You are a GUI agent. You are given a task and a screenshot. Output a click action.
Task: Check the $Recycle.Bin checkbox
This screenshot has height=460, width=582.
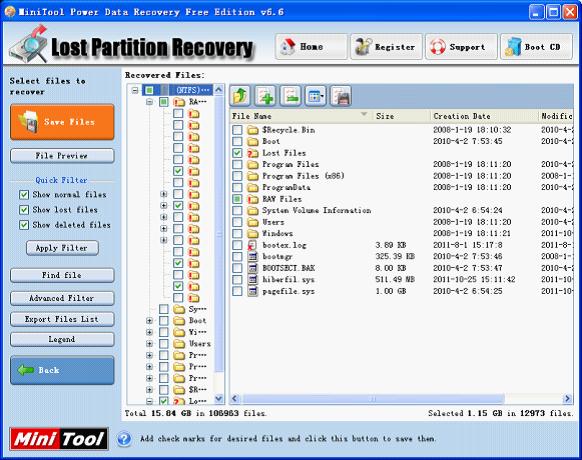[237, 130]
